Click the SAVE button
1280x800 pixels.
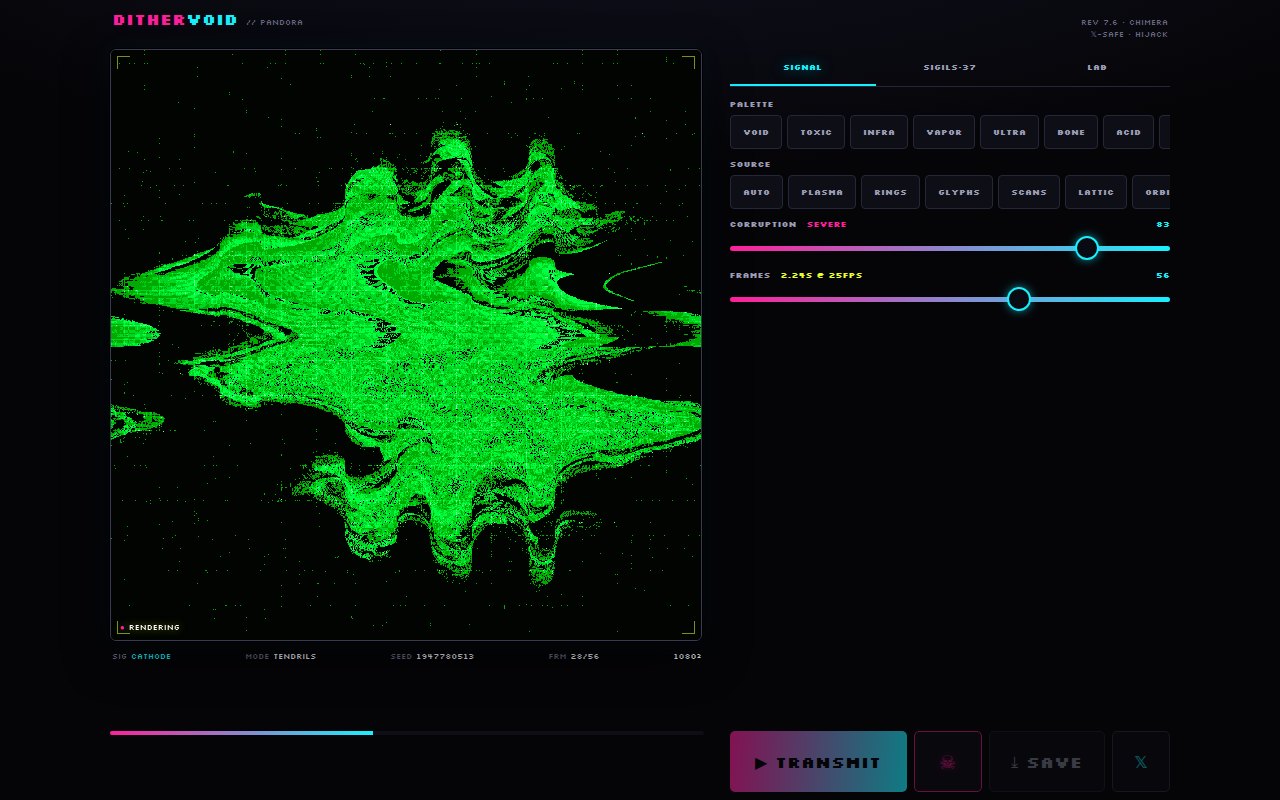pyautogui.click(x=1047, y=762)
